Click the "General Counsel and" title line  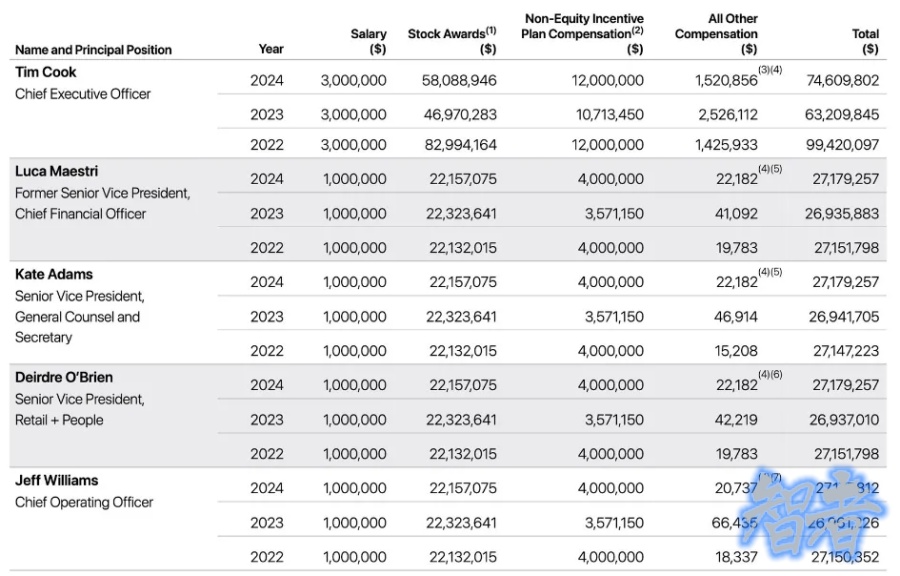(x=77, y=317)
